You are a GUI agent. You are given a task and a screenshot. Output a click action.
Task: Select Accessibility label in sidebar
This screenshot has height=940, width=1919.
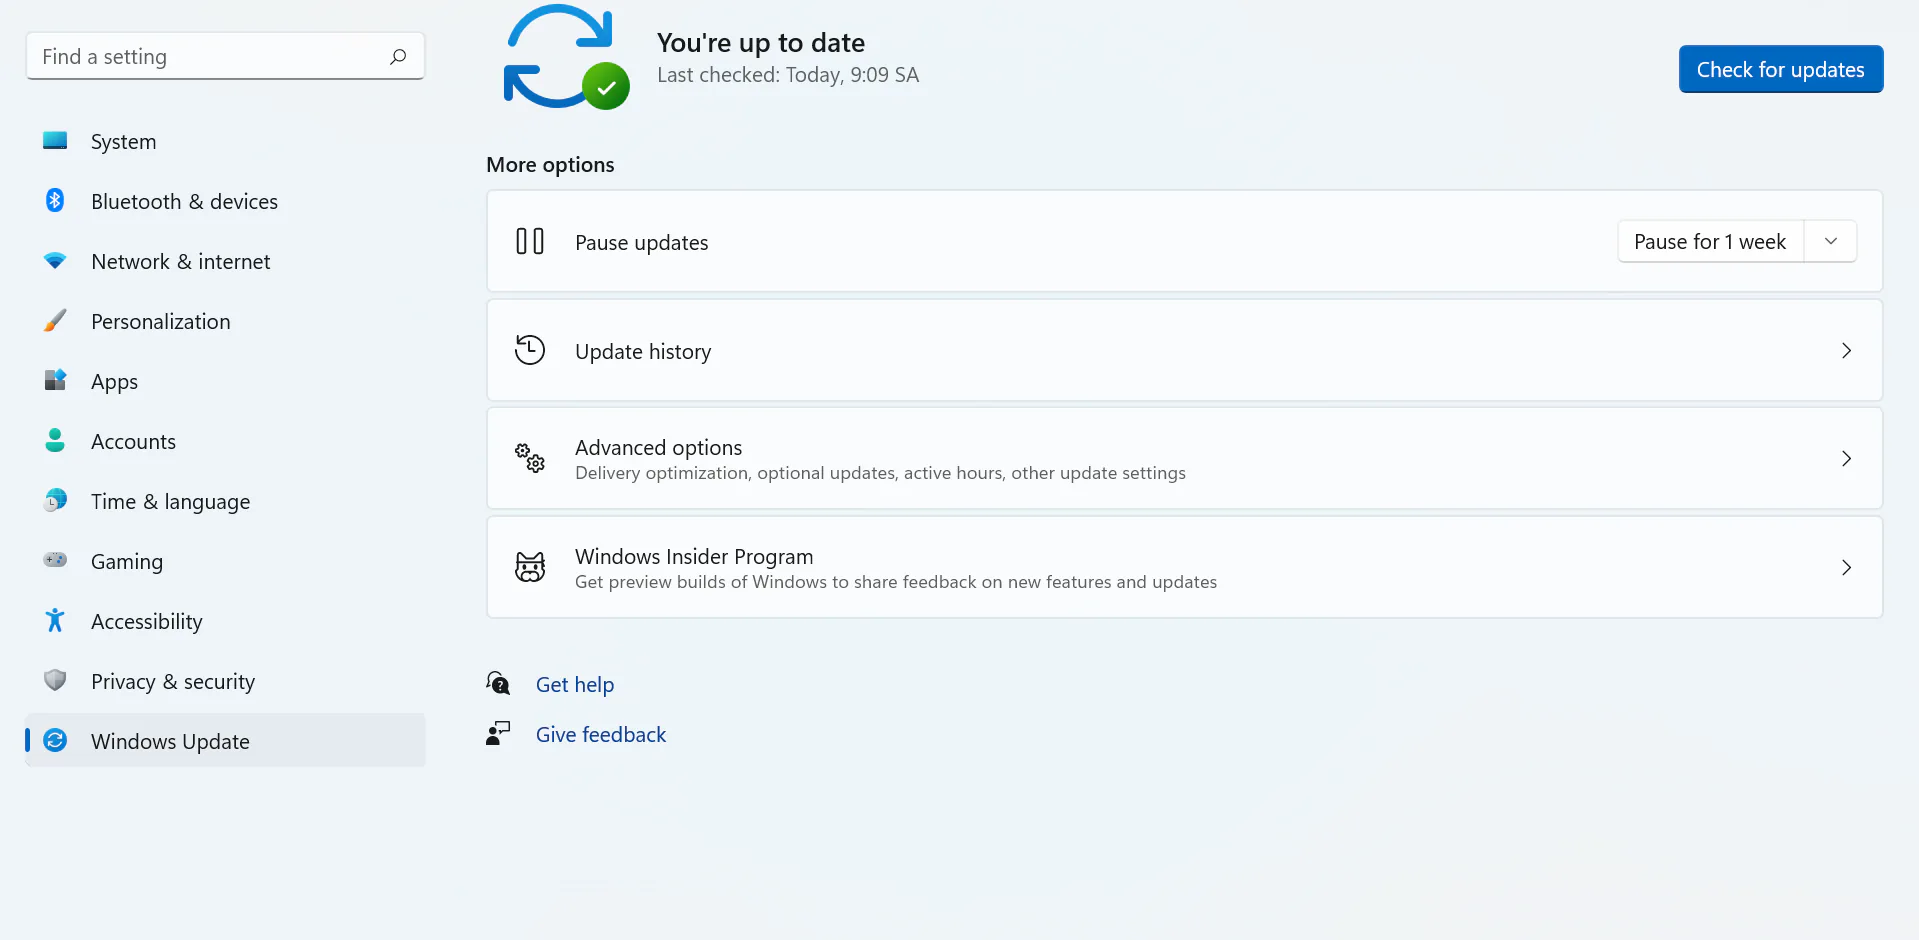[x=147, y=621]
